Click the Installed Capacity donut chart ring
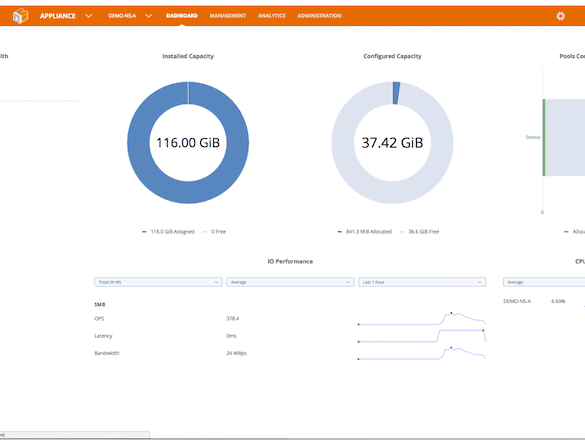This screenshot has height=445, width=585. tap(139, 143)
